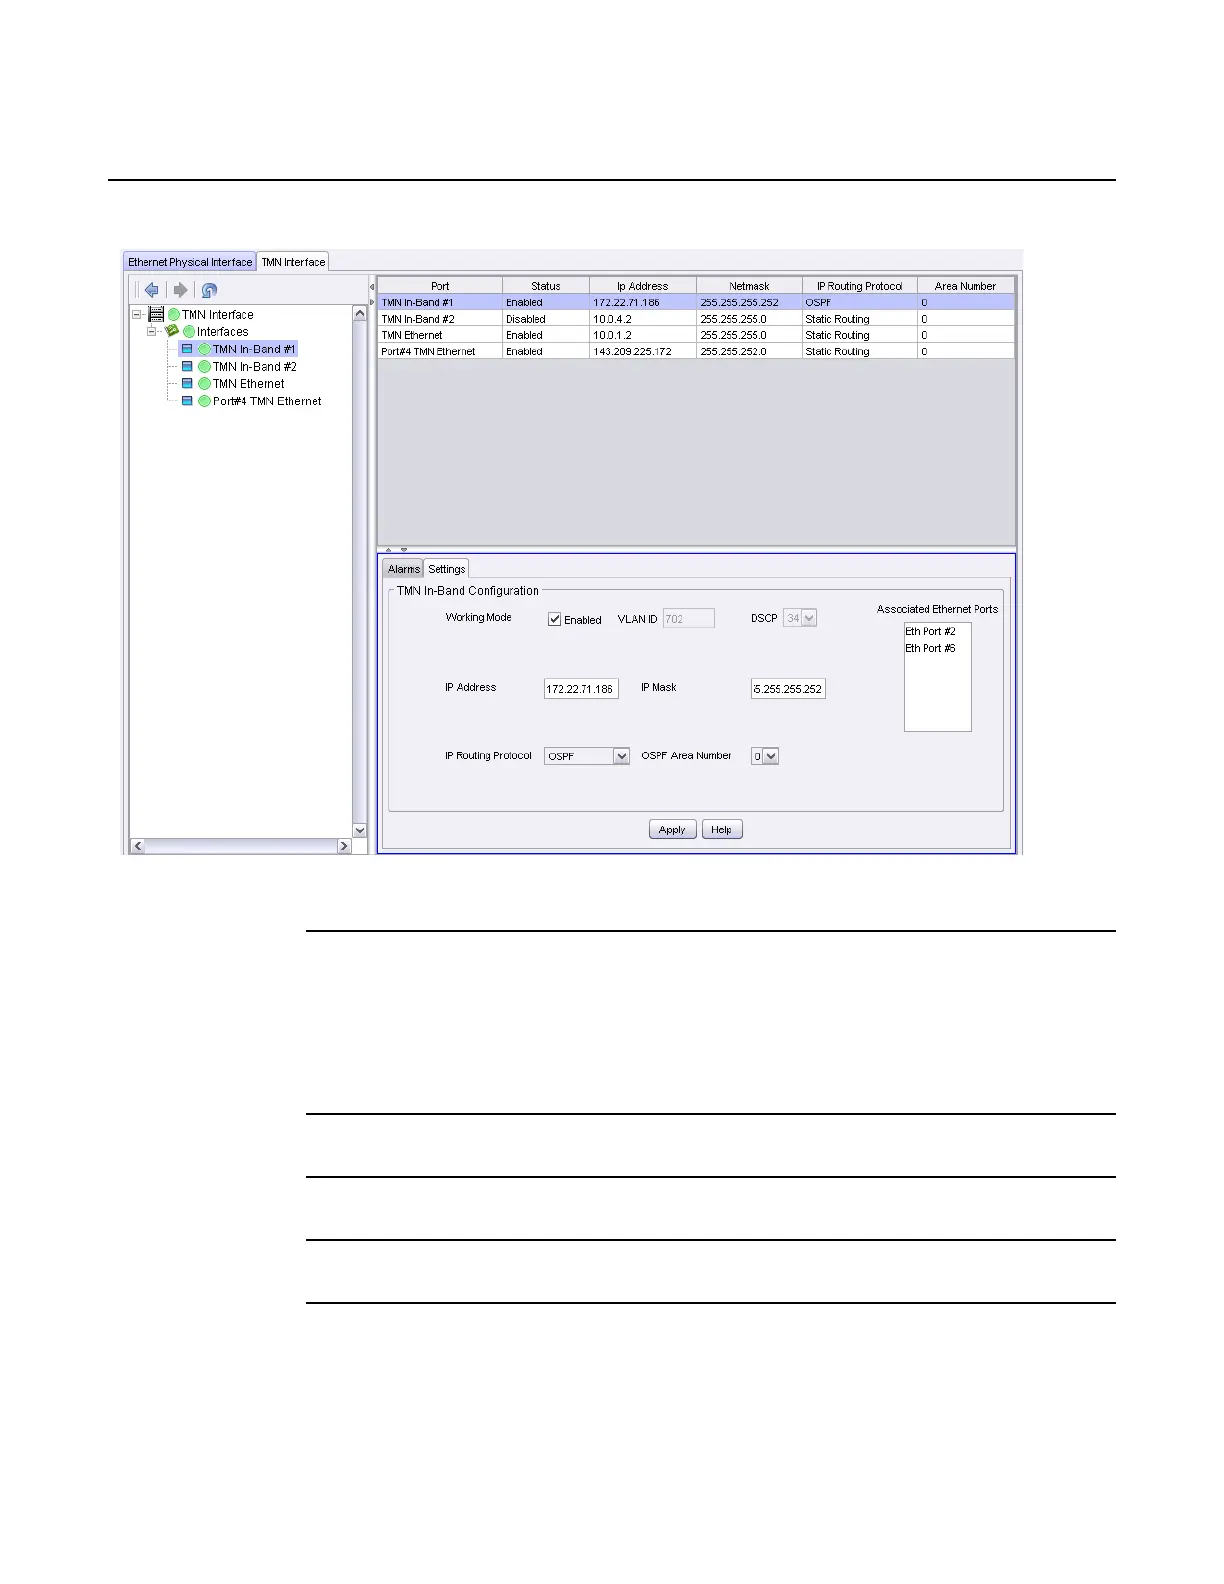Viewport: 1224px width, 1584px height.
Task: Click the tree horizontal scroll left arrow
Action: [138, 846]
